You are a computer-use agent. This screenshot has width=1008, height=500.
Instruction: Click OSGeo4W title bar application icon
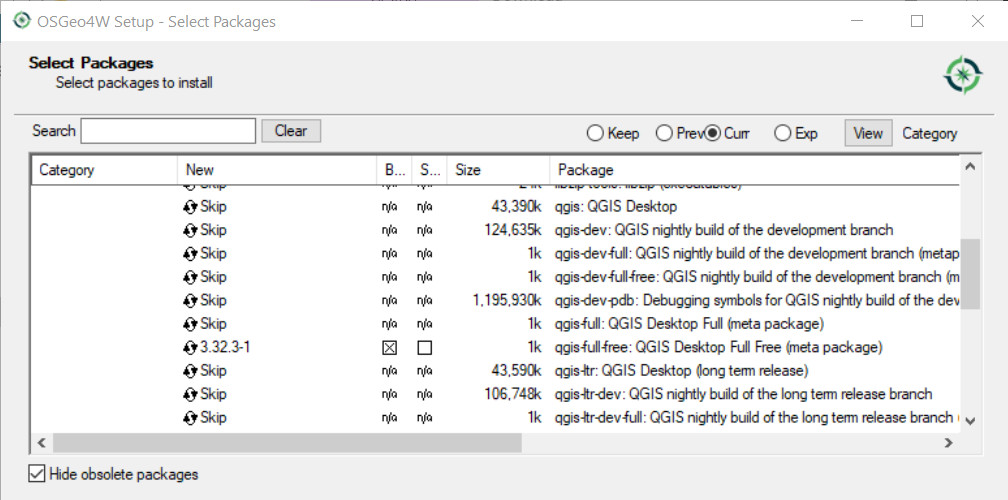coord(22,21)
